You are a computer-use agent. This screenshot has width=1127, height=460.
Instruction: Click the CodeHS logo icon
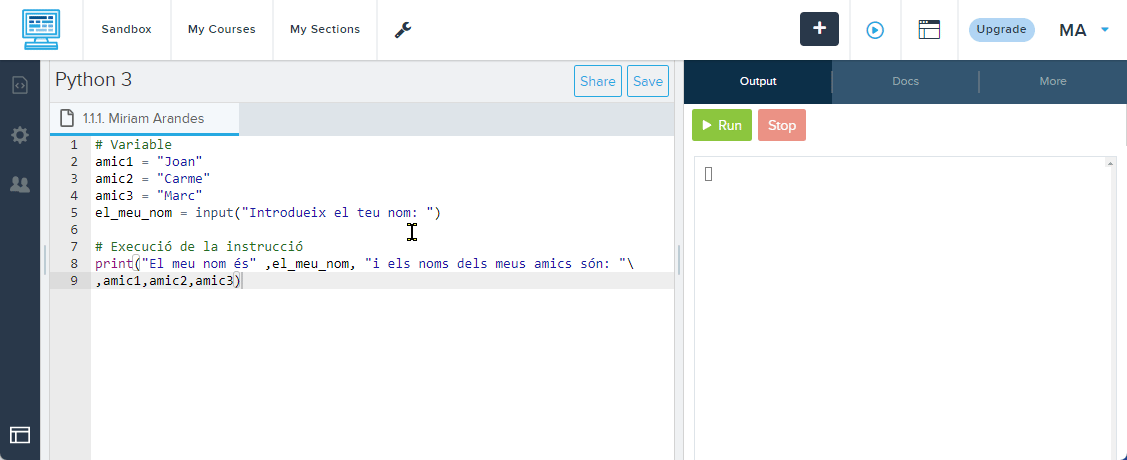(x=41, y=30)
